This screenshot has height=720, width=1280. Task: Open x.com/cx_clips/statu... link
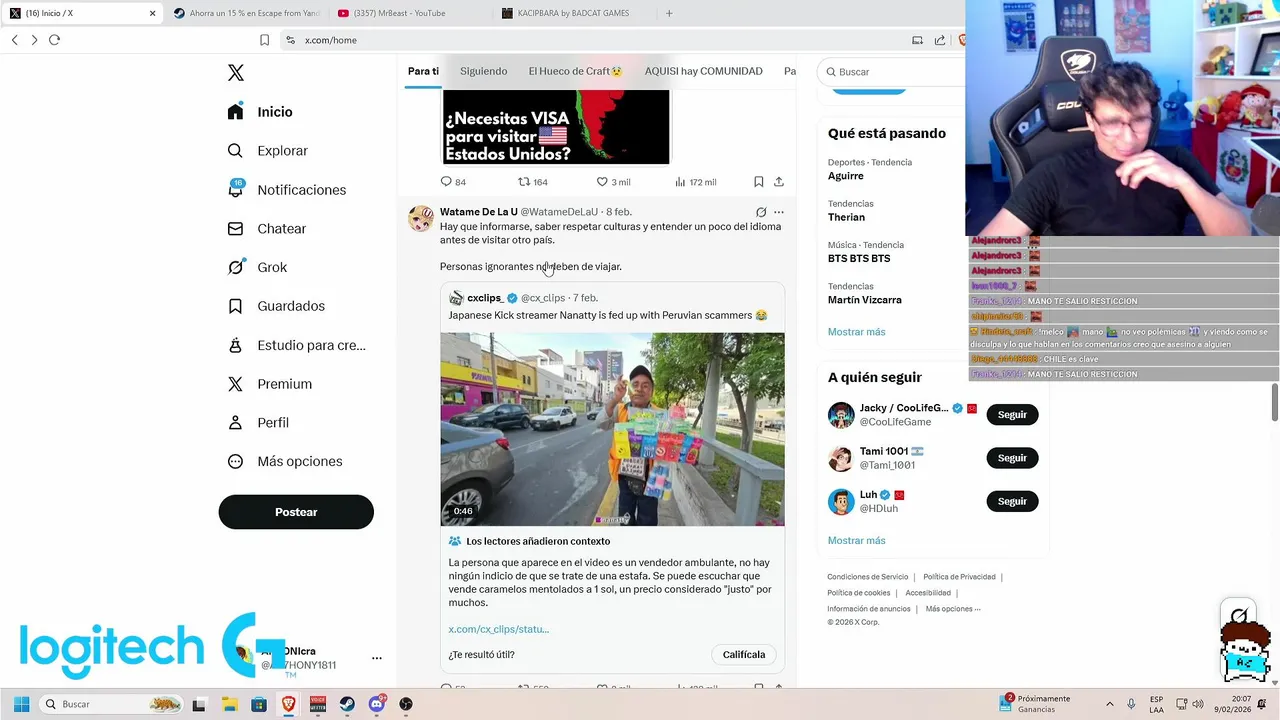tap(498, 629)
